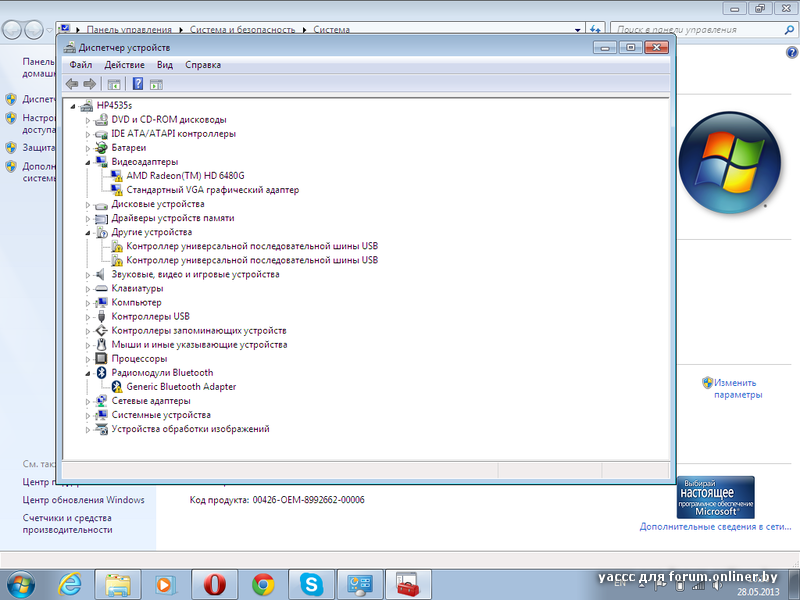This screenshot has height=600, width=800.
Task: Click the blue question-mark Help toolbar icon
Action: pos(138,84)
